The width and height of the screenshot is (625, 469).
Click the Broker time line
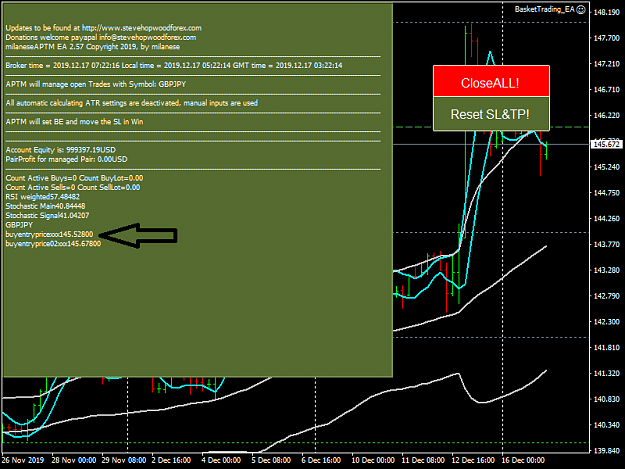click(x=174, y=65)
